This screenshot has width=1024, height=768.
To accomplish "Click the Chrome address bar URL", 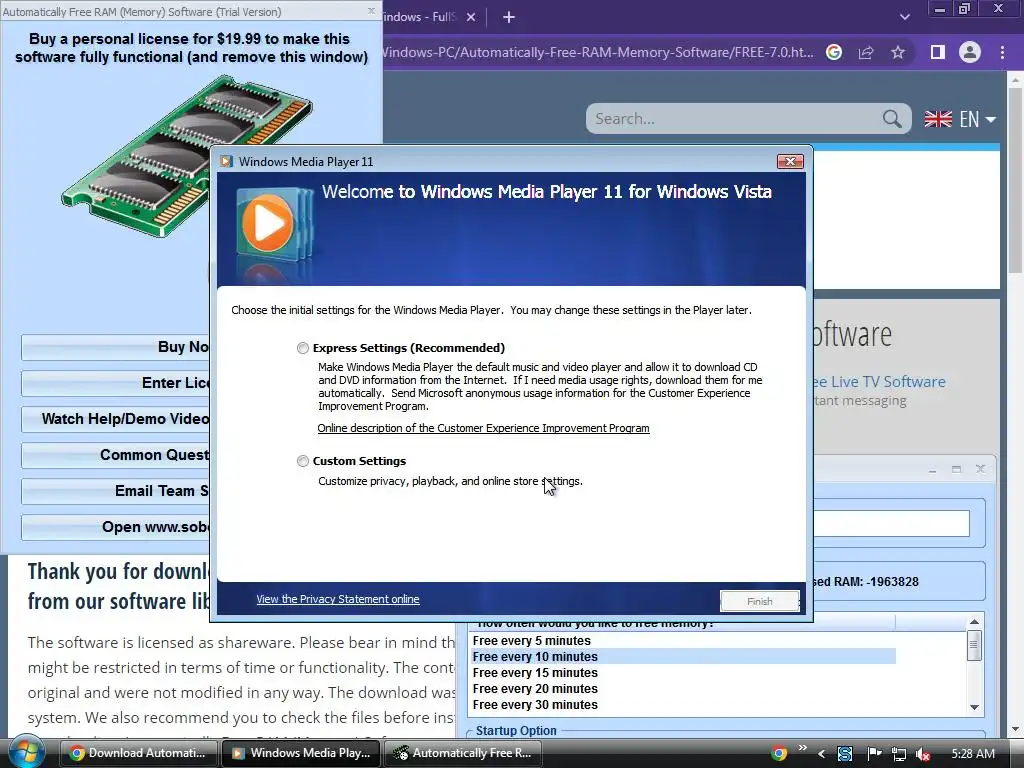I will point(598,52).
